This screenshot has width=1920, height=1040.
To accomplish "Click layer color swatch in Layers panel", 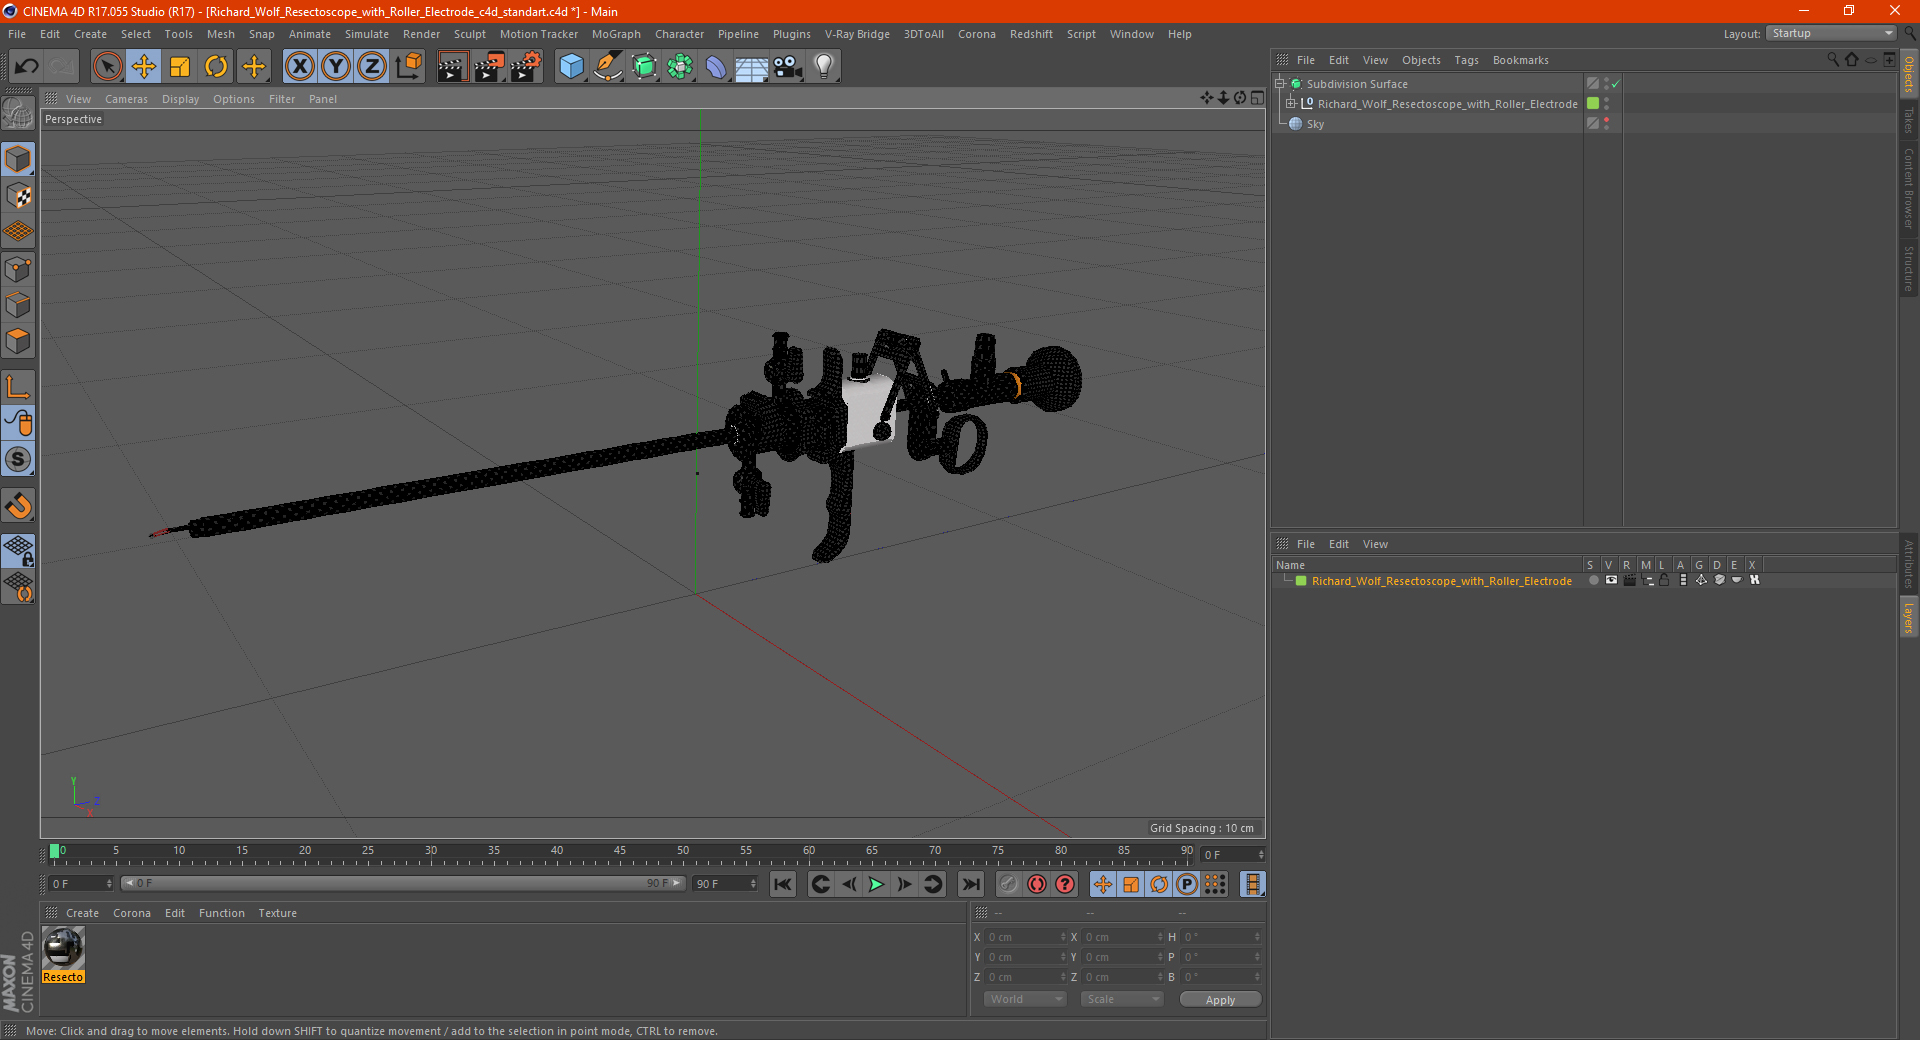I will point(1301,581).
